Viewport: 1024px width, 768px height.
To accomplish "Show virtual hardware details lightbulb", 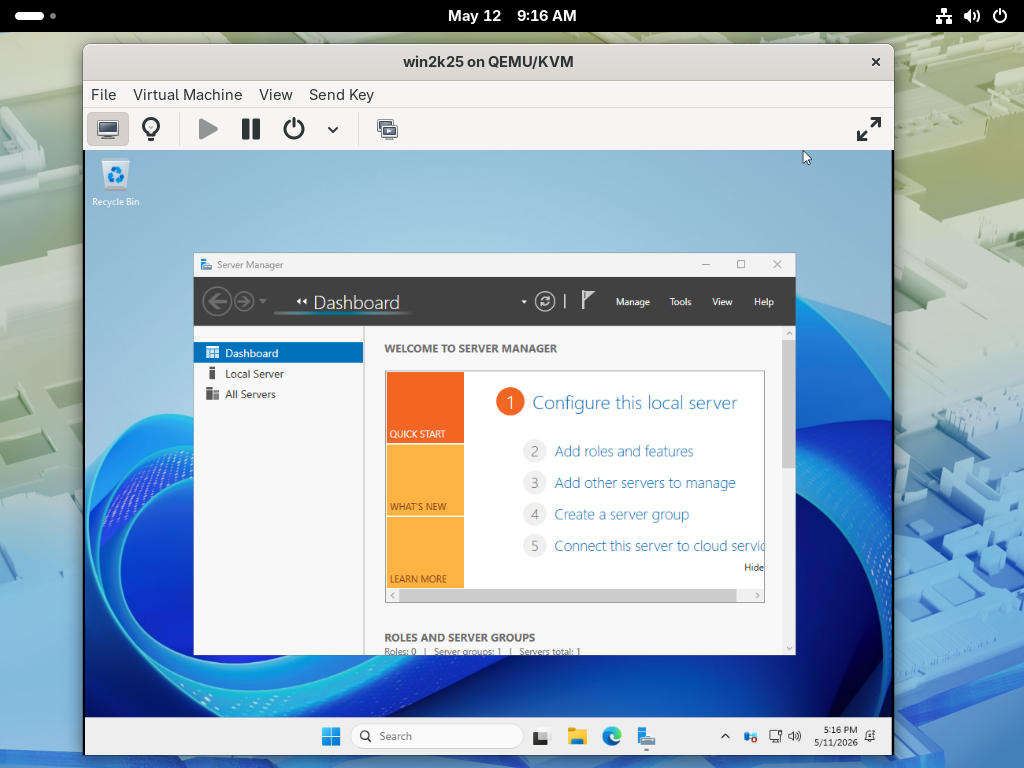I will point(151,129).
